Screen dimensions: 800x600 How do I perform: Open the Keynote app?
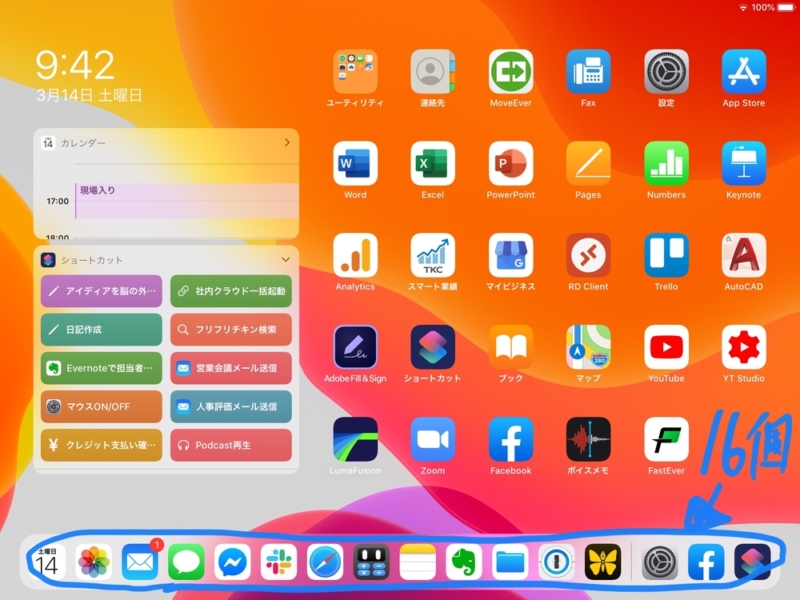(744, 163)
